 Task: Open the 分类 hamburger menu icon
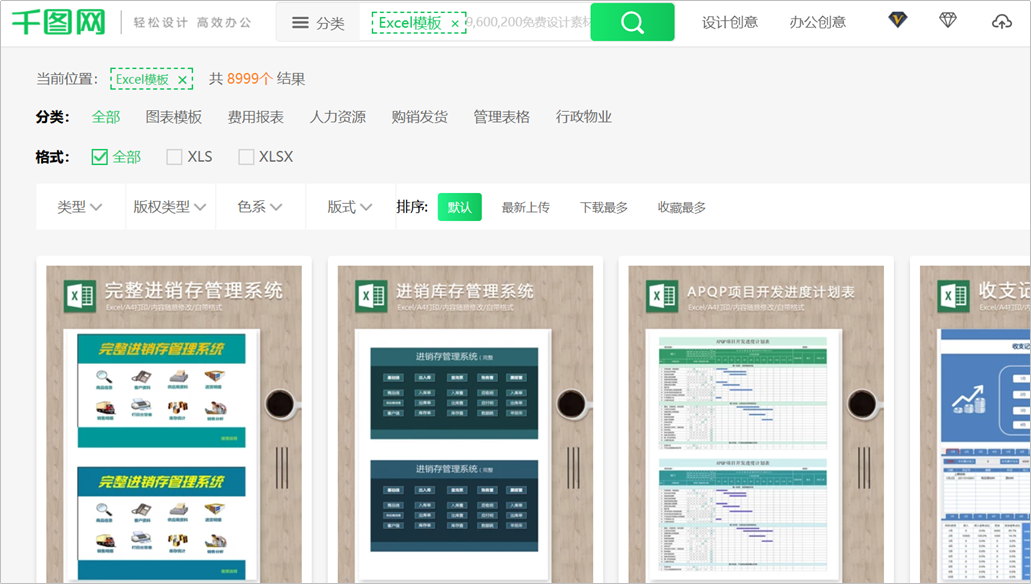click(x=300, y=23)
